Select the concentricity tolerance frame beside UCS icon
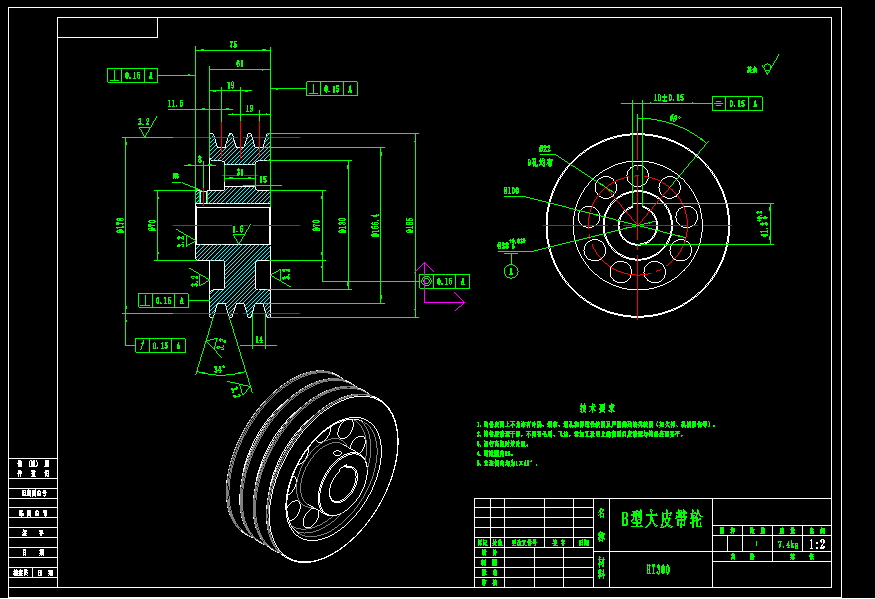This screenshot has height=599, width=875. [443, 282]
